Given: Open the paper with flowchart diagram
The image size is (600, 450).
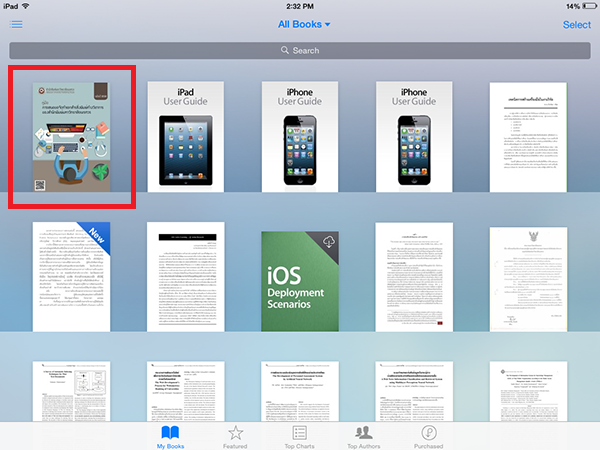Looking at the screenshot, I should [72, 391].
